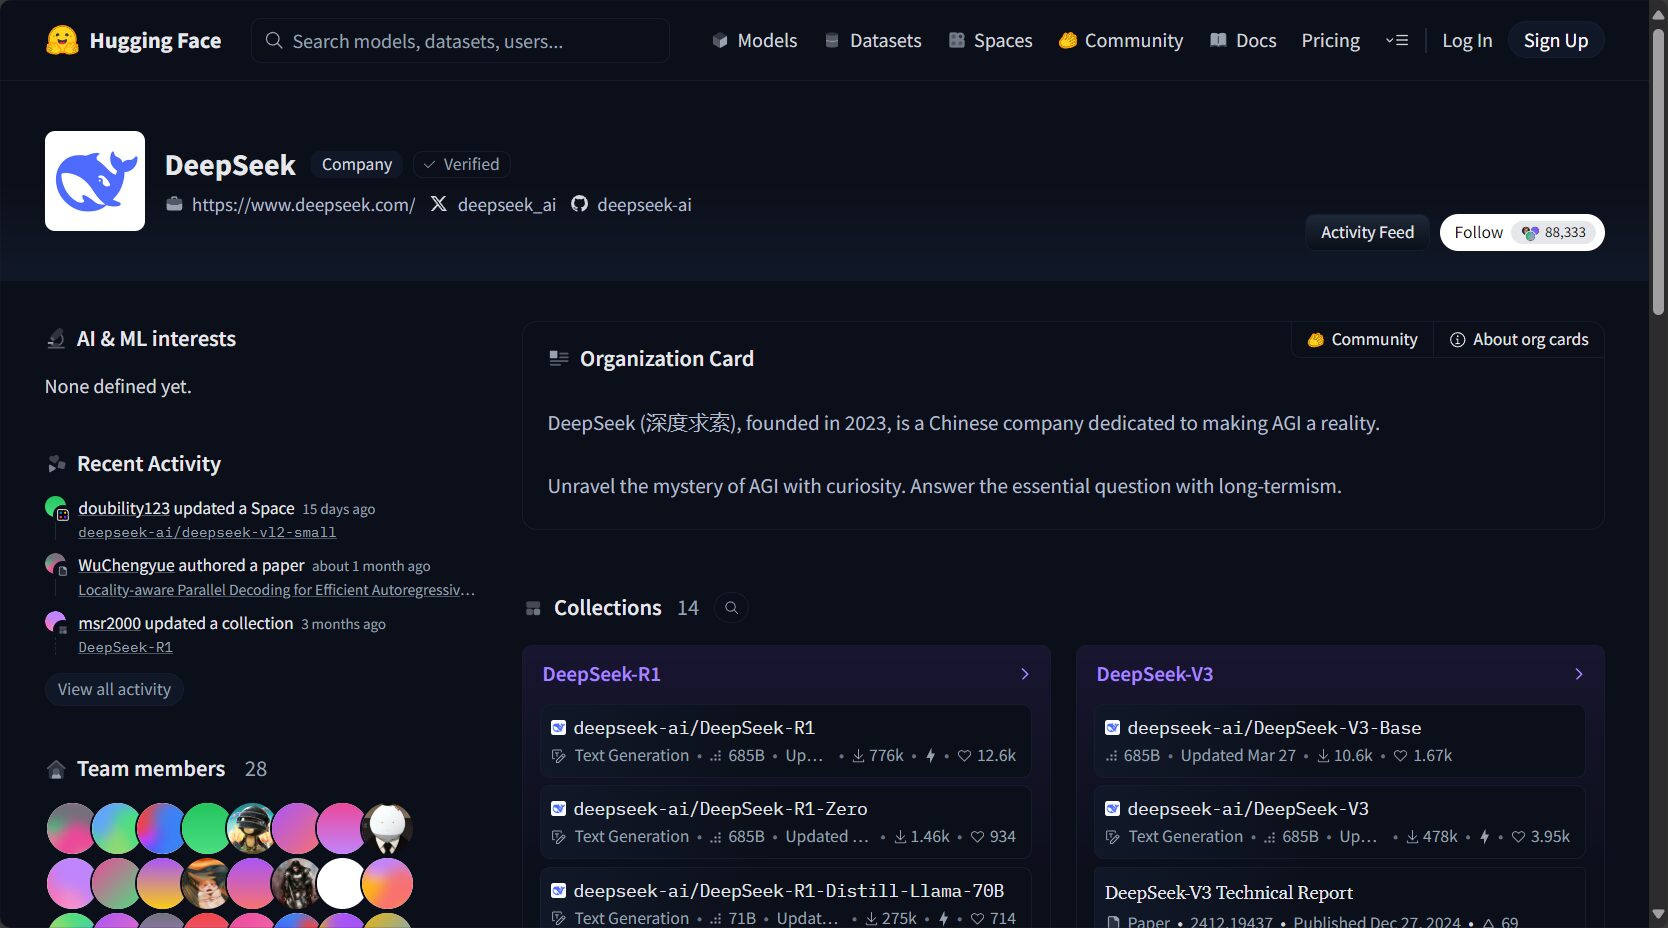This screenshot has width=1668, height=928.
Task: Click the team member avatar wearing a helmet
Action: (x=252, y=828)
